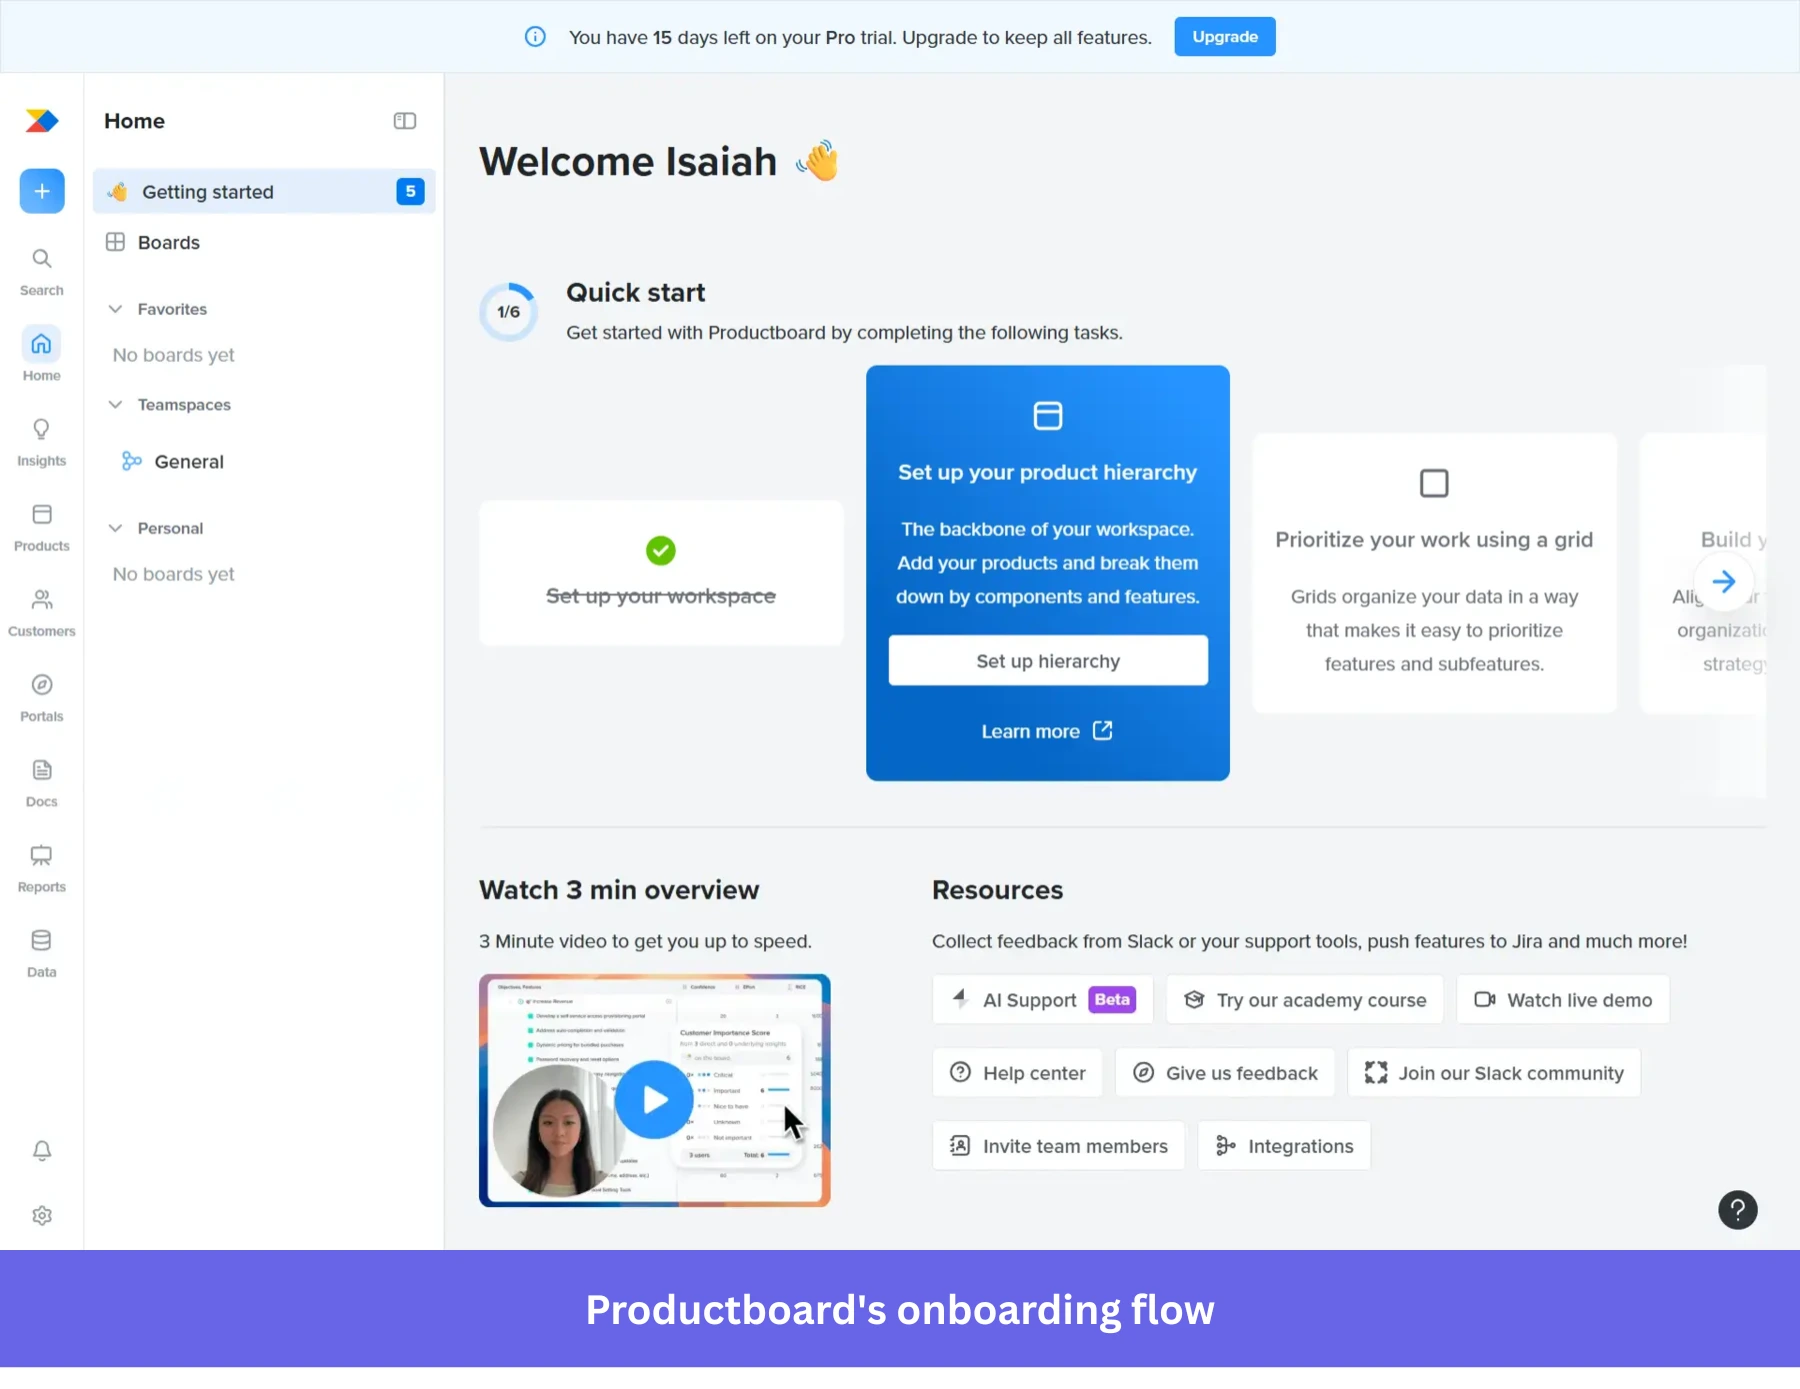Click the Set up your workspace card
This screenshot has height=1389, width=1800.
pos(661,573)
